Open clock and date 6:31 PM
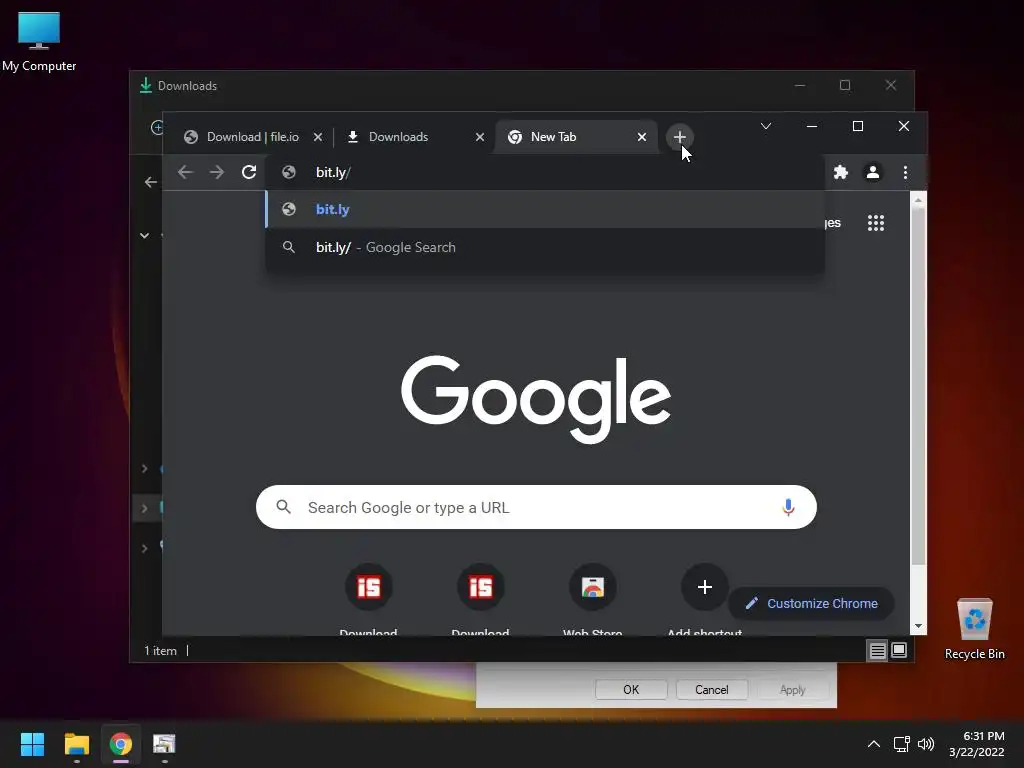The width and height of the screenshot is (1024, 768). [x=976, y=744]
